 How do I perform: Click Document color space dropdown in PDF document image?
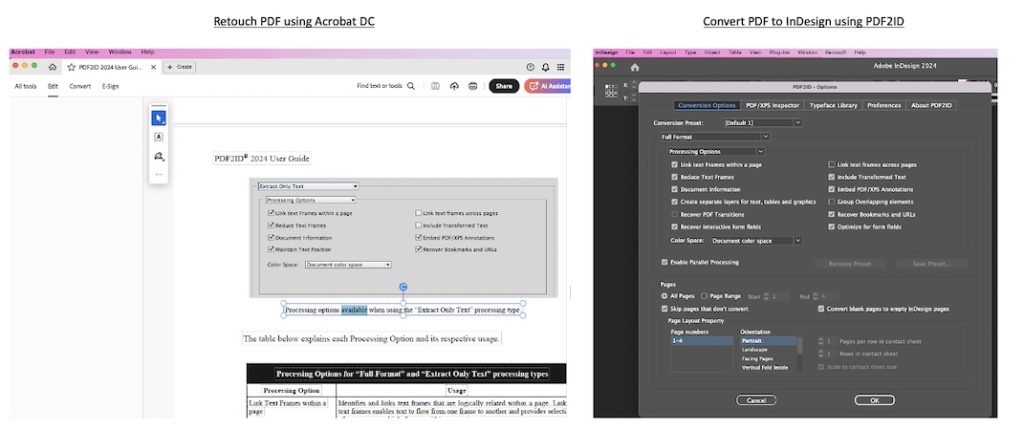[x=348, y=264]
